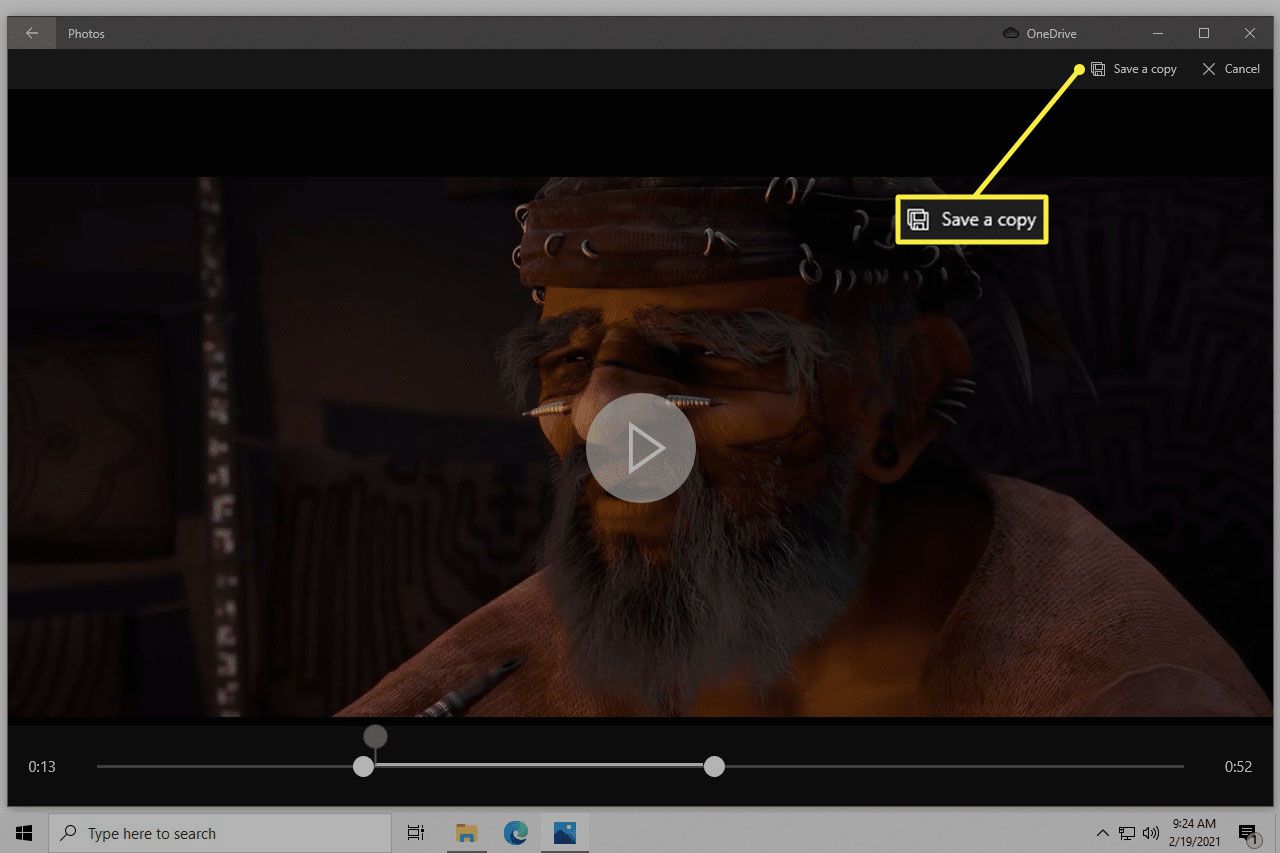Image resolution: width=1280 pixels, height=853 pixels.
Task: Click the 0:13 start time label
Action: click(x=42, y=767)
